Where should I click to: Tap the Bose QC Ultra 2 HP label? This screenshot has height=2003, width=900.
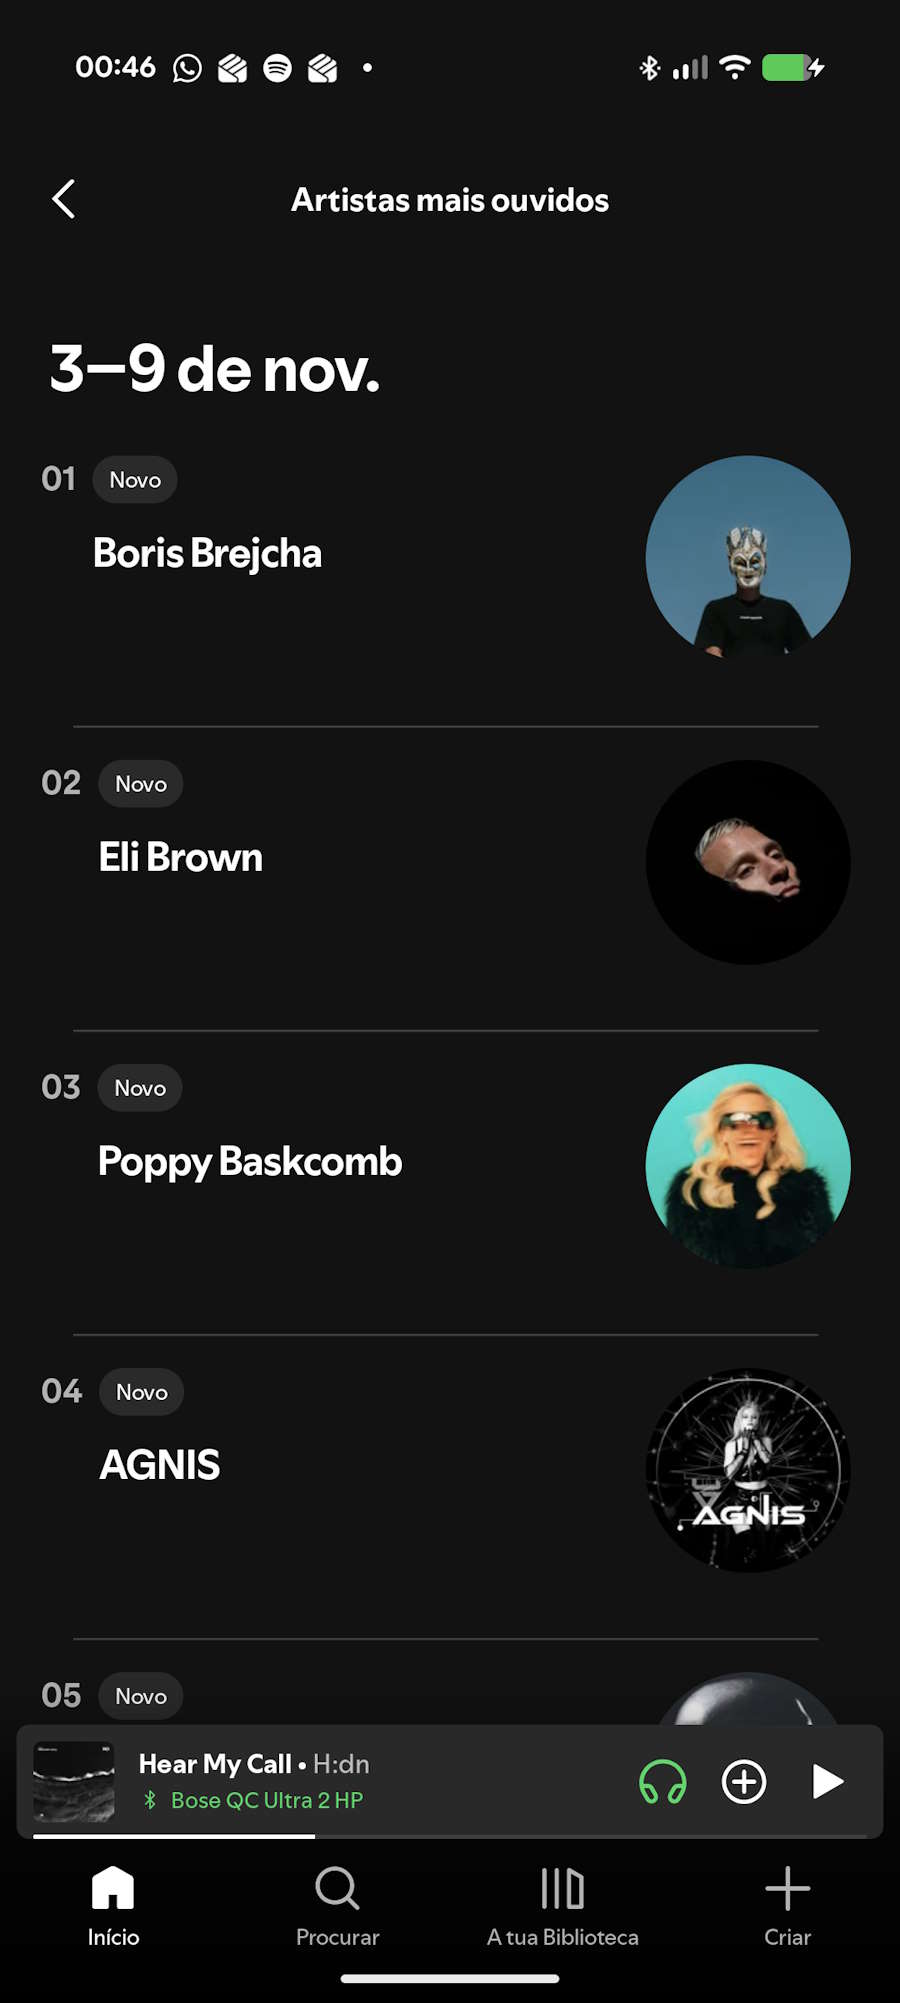click(x=267, y=1800)
